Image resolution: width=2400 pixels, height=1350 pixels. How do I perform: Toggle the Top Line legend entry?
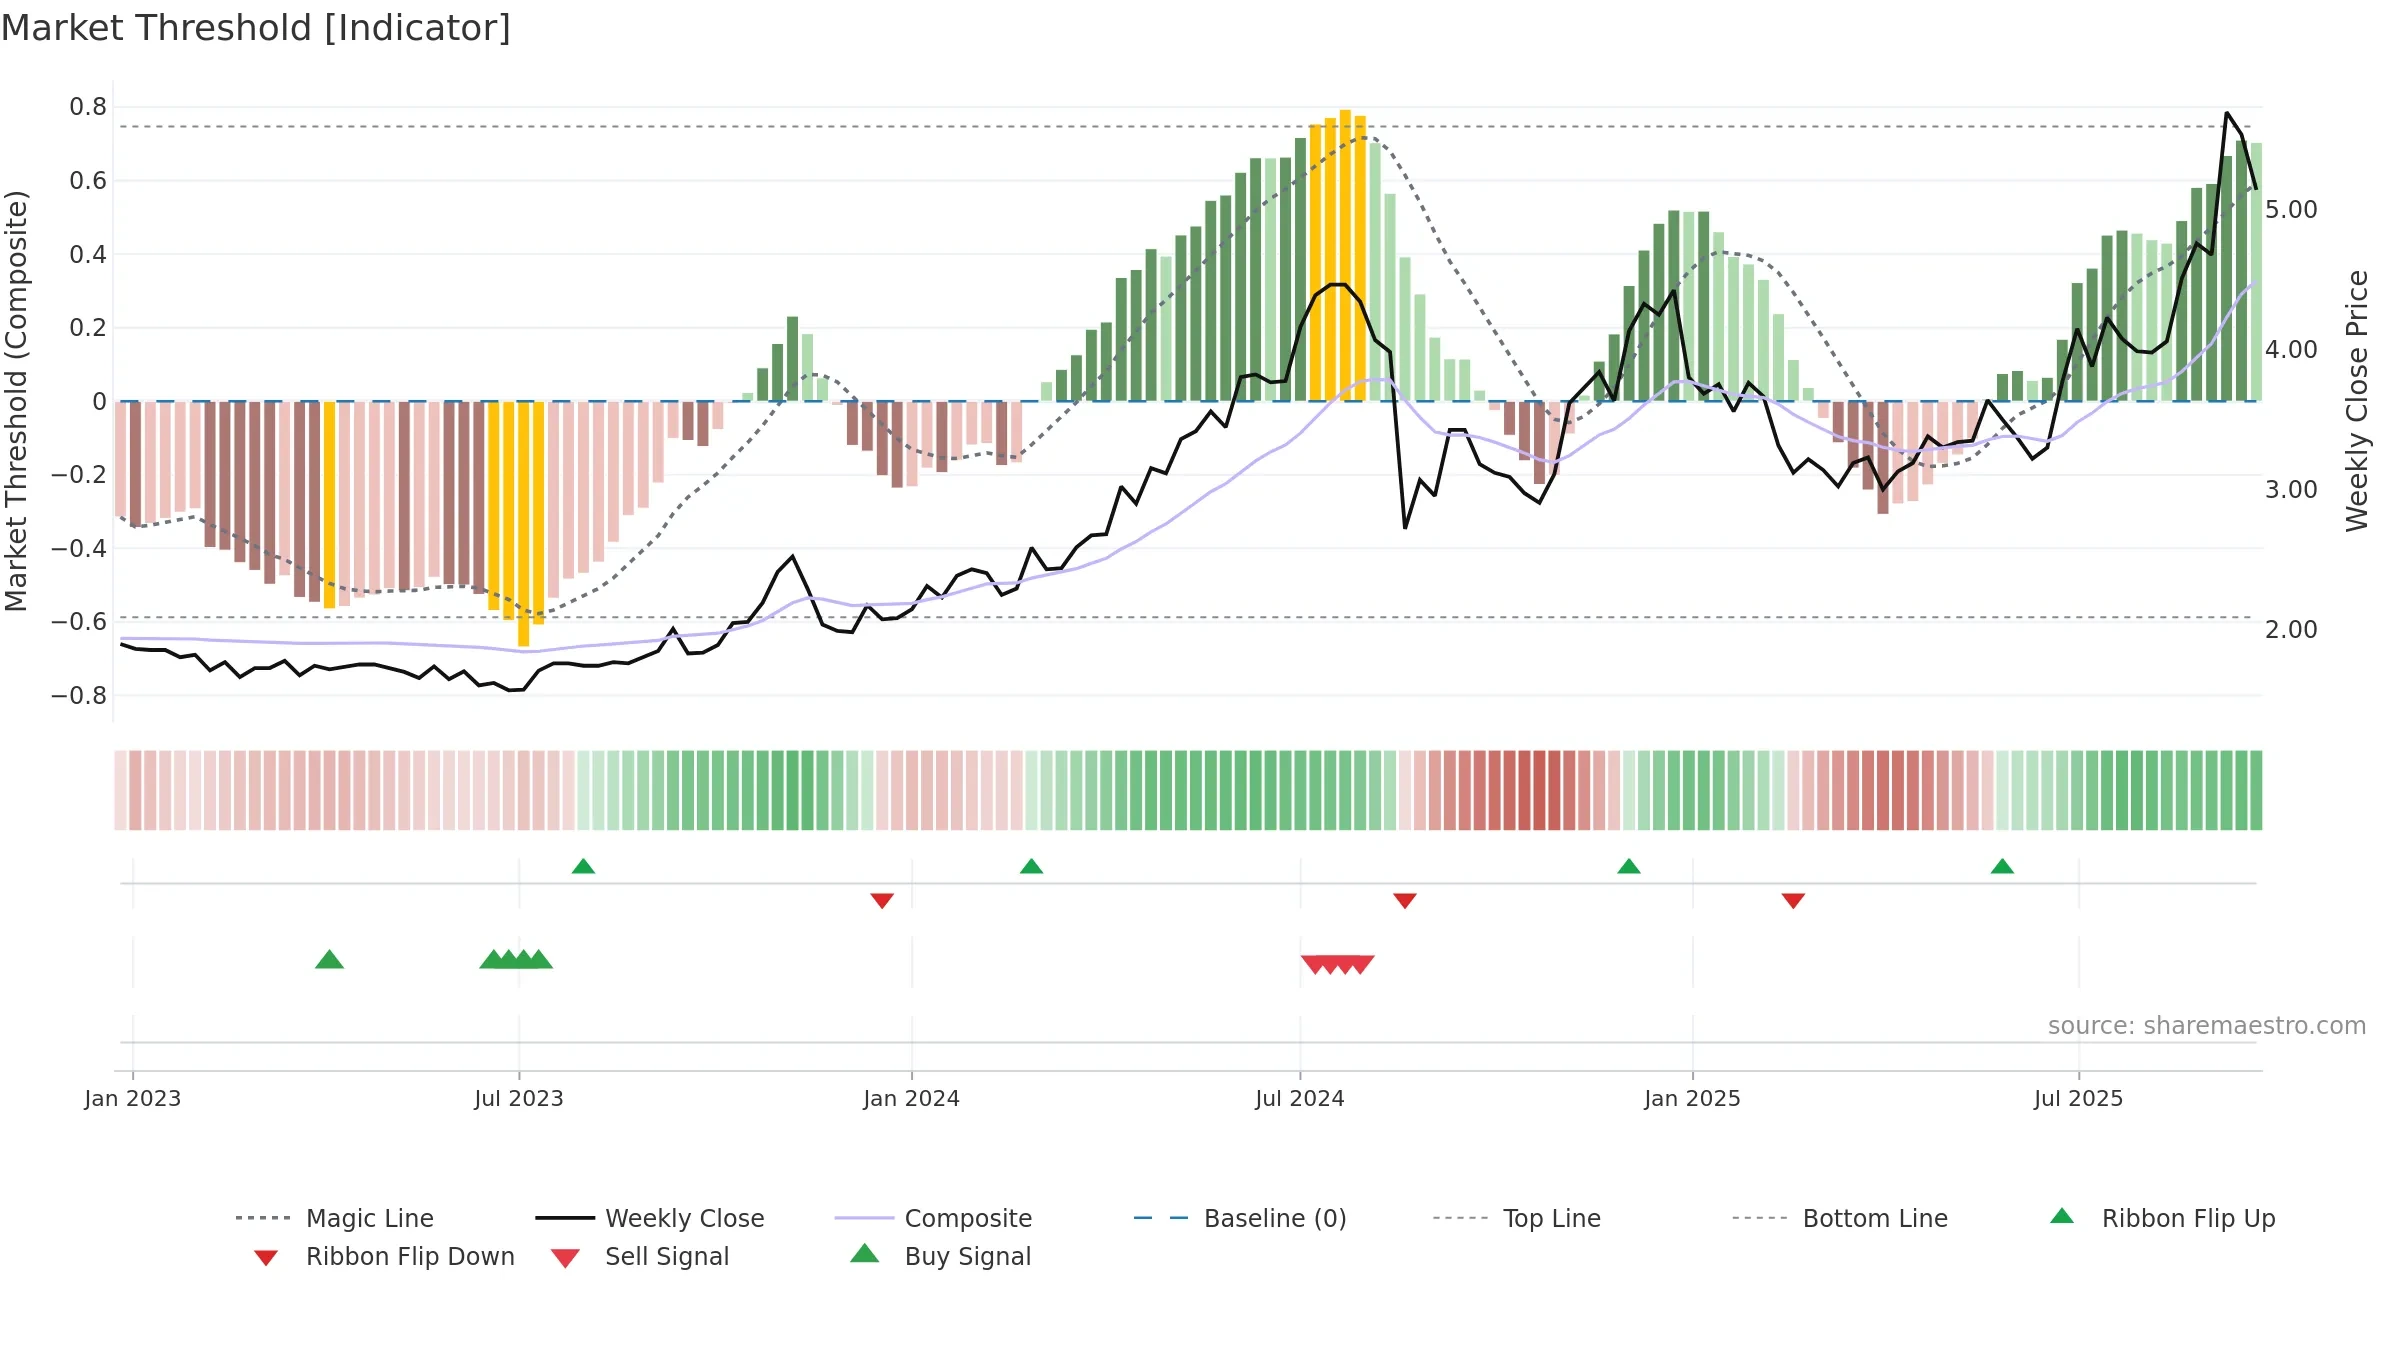(x=1516, y=1218)
